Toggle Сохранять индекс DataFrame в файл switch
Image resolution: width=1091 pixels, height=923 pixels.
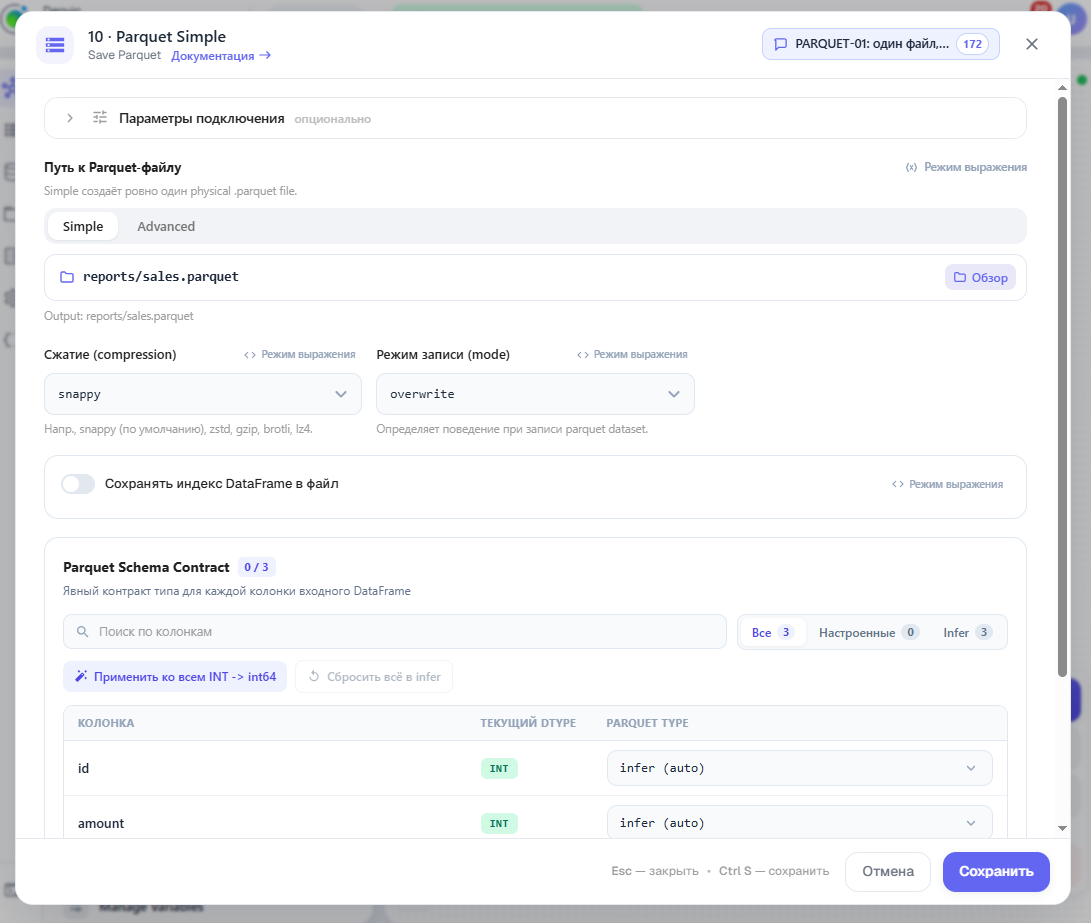[78, 483]
